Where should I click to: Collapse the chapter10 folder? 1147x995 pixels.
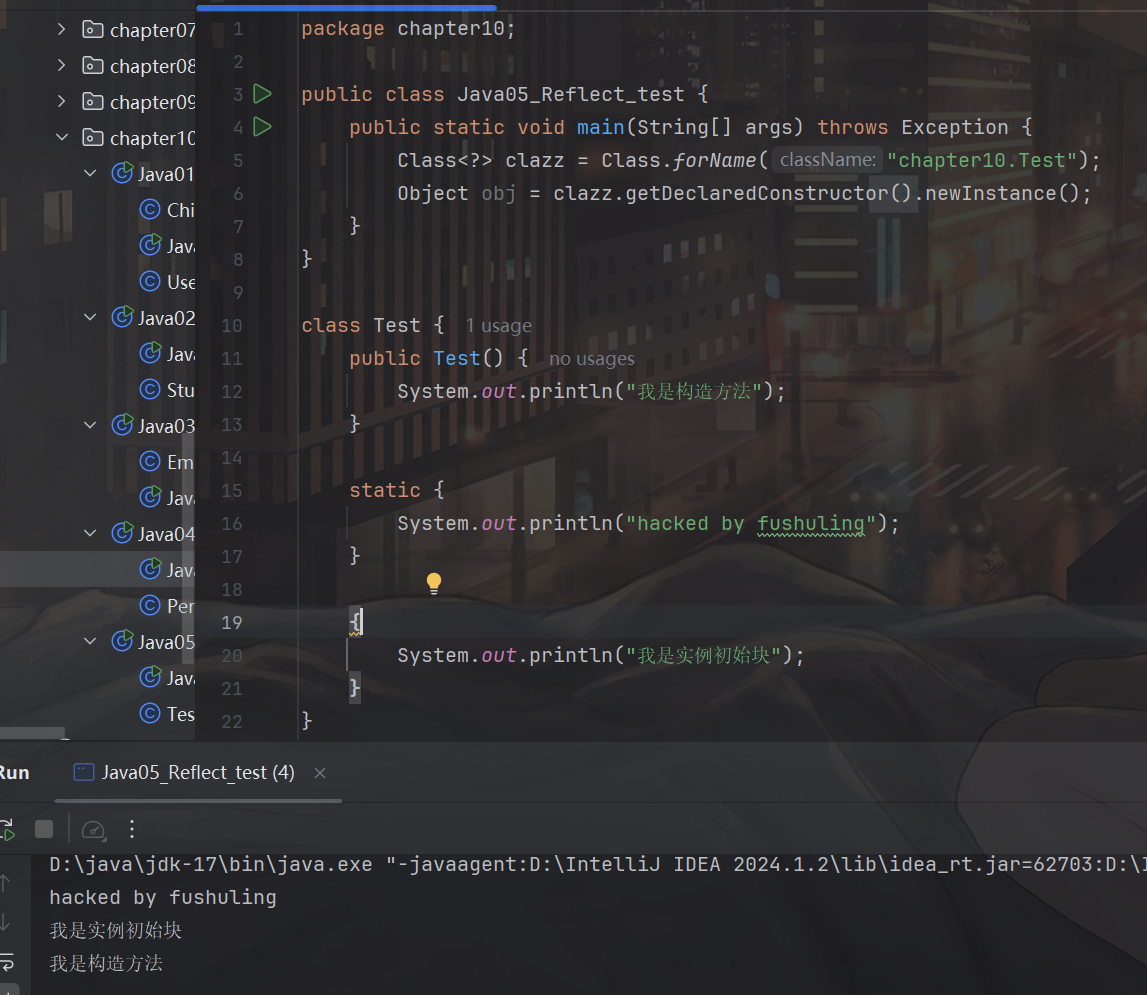pyautogui.click(x=62, y=138)
